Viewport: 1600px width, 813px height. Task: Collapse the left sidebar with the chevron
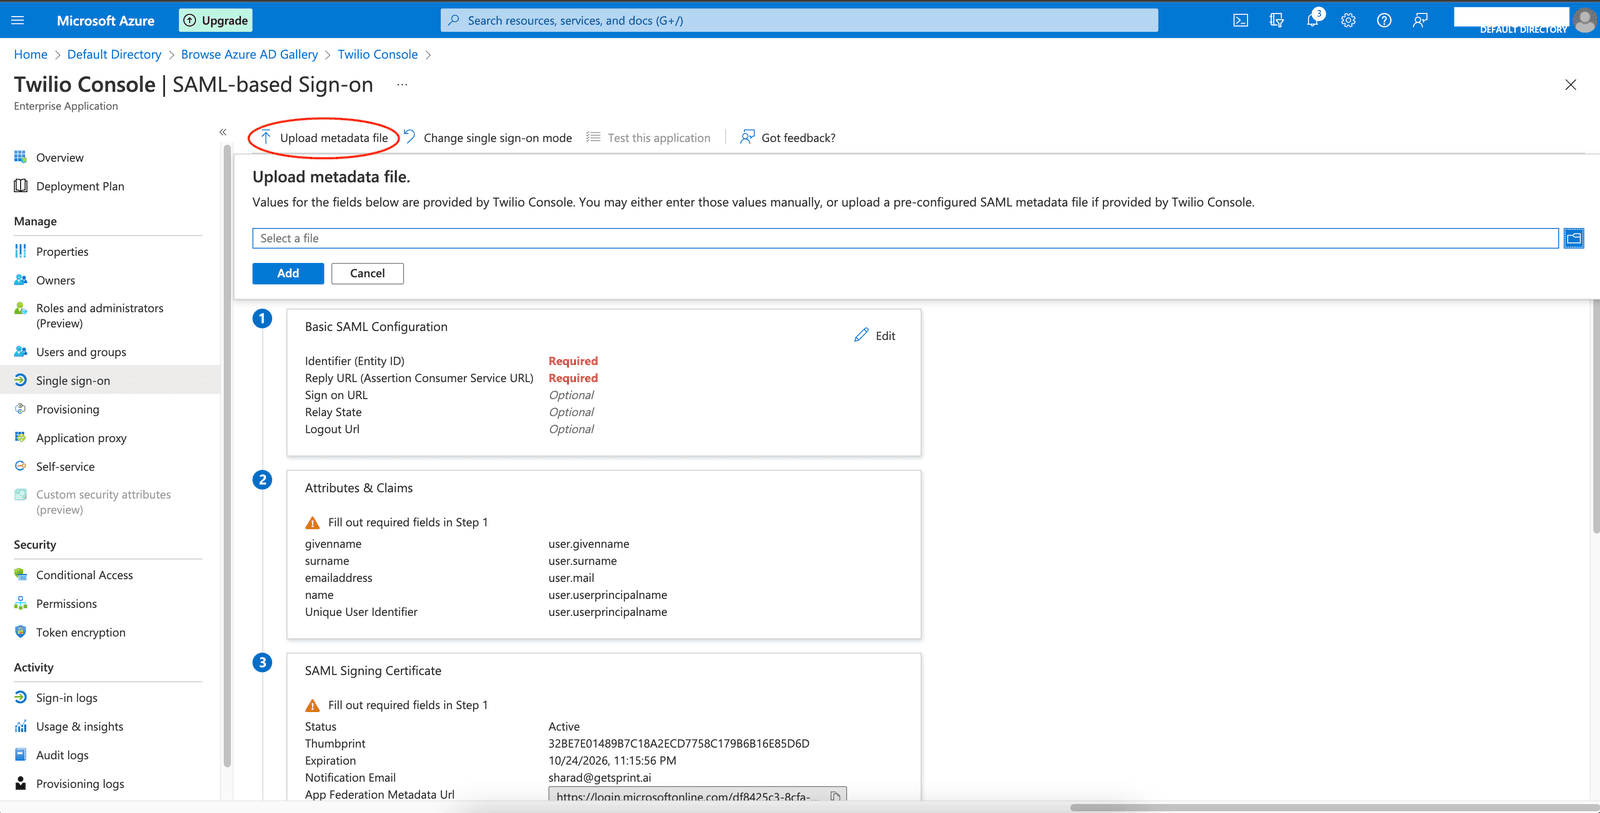pyautogui.click(x=223, y=132)
